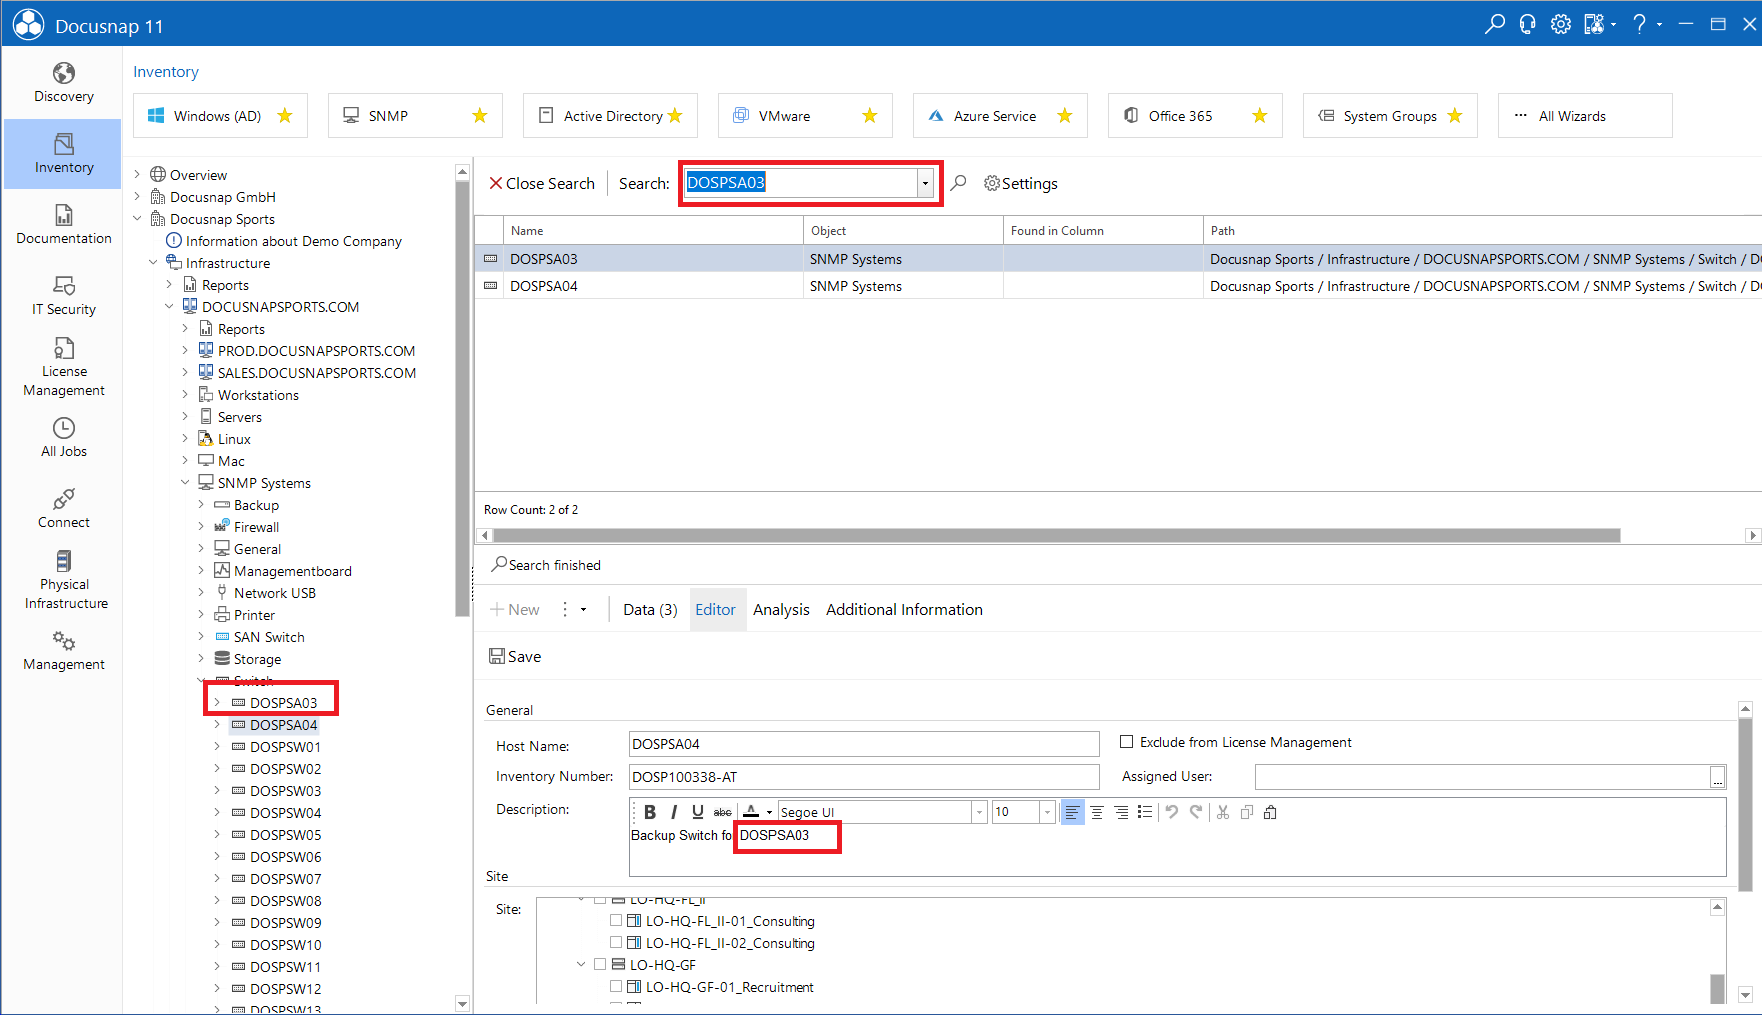1764x1015 pixels.
Task: Open All Jobs in sidebar
Action: point(63,438)
